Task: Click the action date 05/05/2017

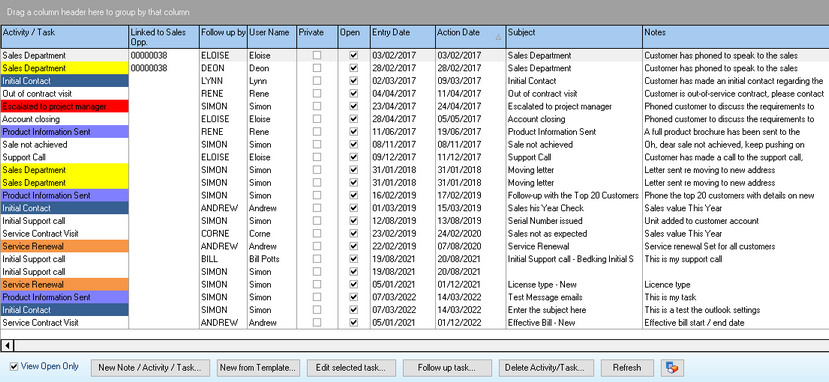Action: coord(471,119)
